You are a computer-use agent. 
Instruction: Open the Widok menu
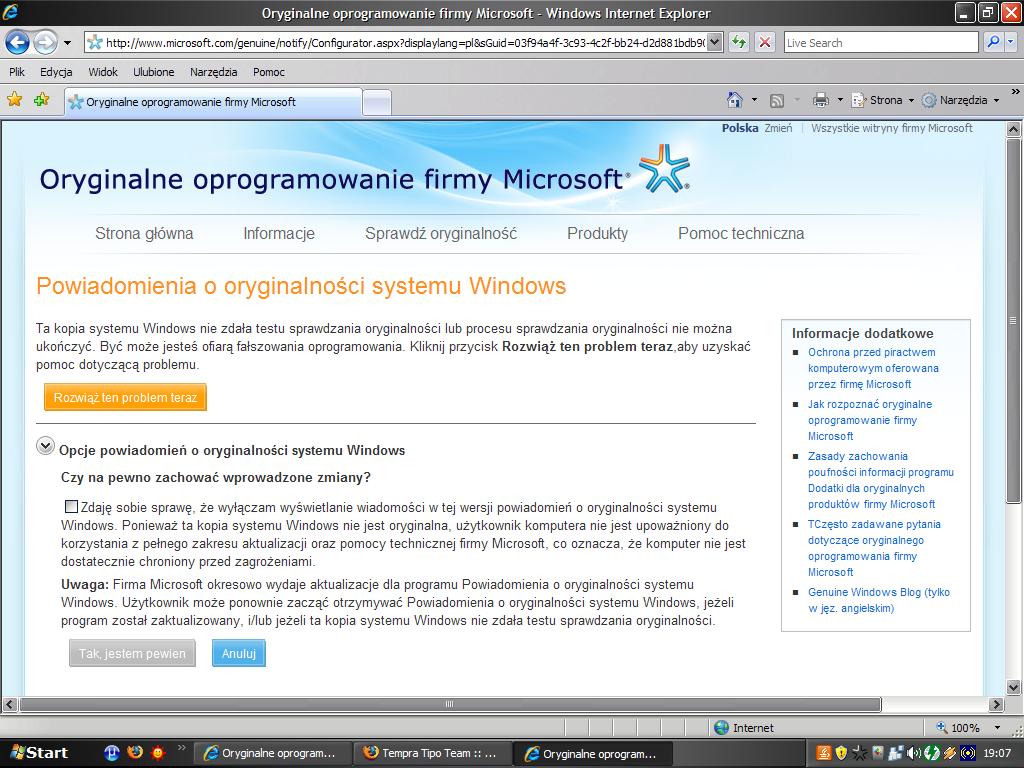pos(103,72)
